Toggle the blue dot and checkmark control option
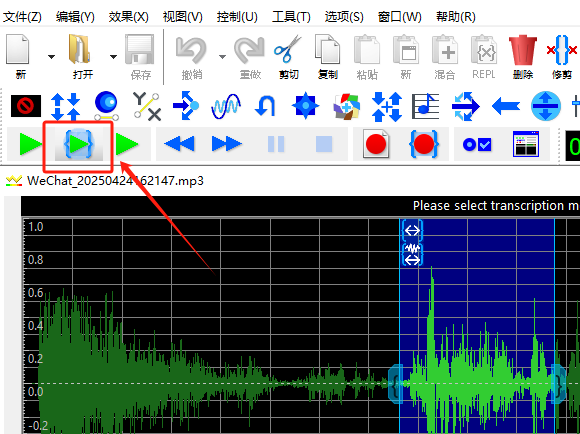The image size is (580, 434). (477, 144)
